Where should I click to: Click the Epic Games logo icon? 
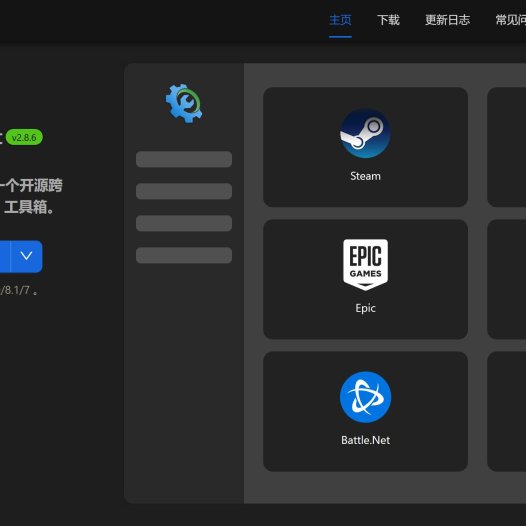coord(365,265)
